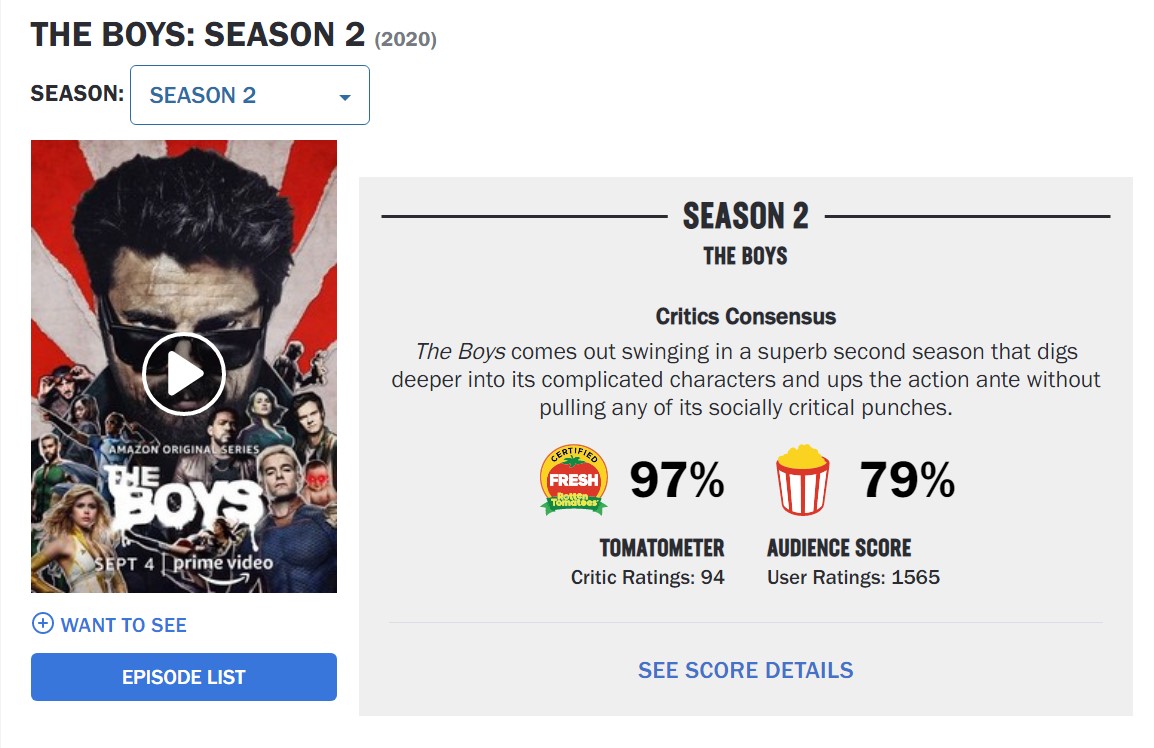Click the plus icon beside Want to See
This screenshot has width=1154, height=748.
[x=43, y=624]
